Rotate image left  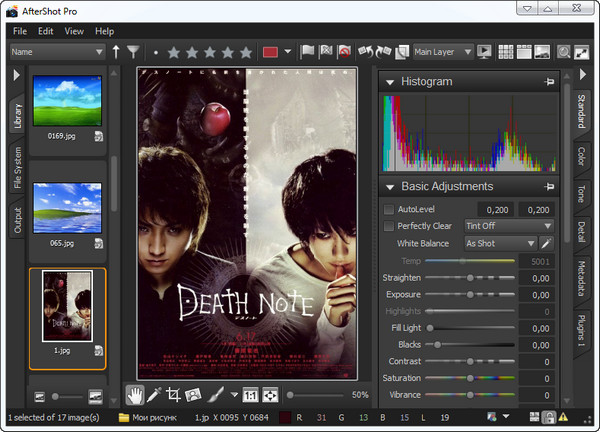[365, 52]
